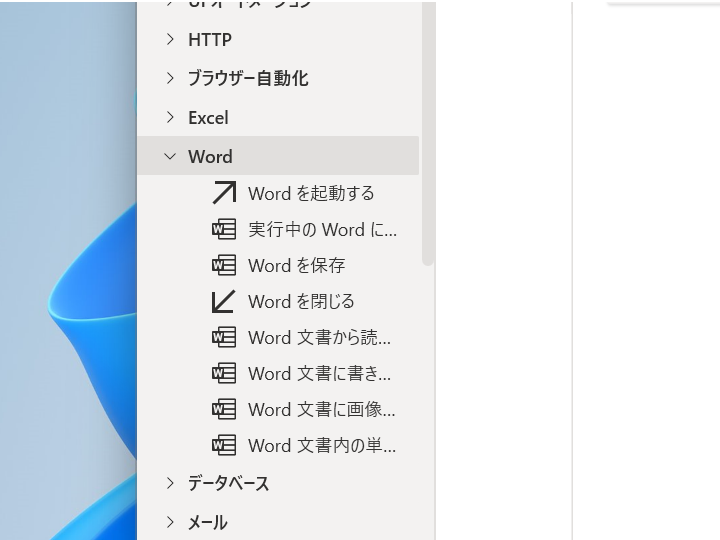Click the Word icon beside Word 文書内の単…
Viewport: 720px width, 540px height.
pos(224,445)
